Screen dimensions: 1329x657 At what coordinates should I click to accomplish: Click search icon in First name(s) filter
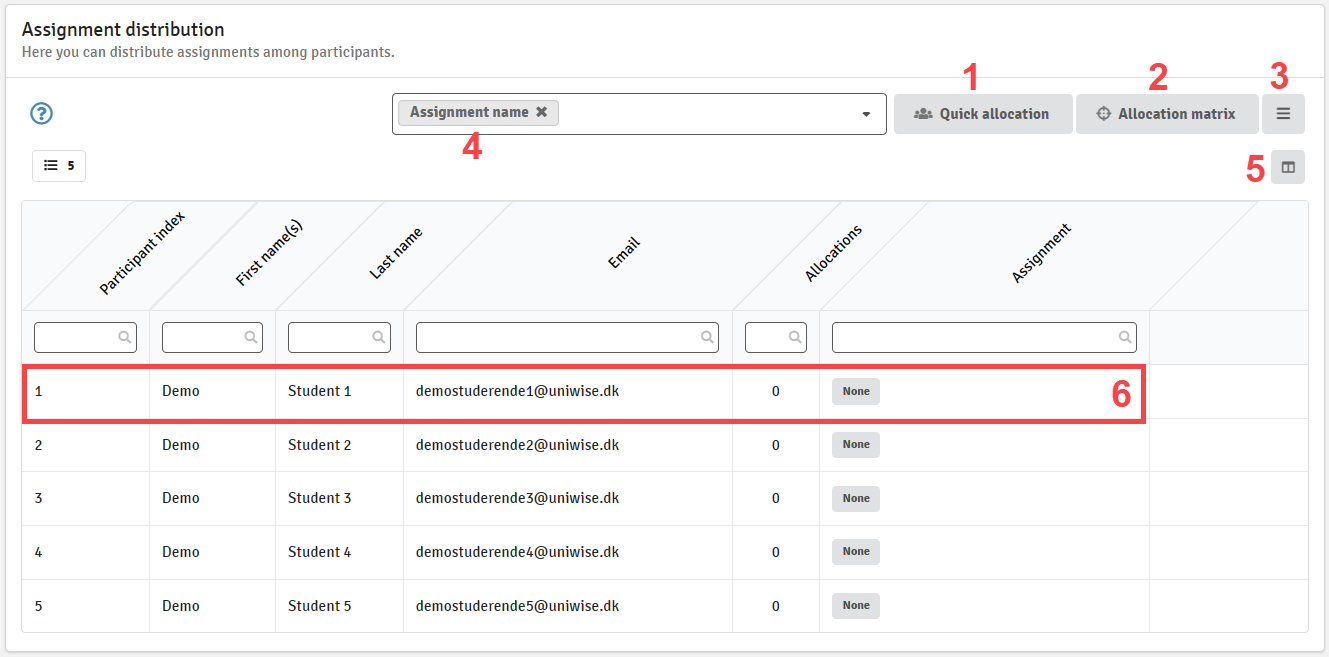pyautogui.click(x=251, y=338)
